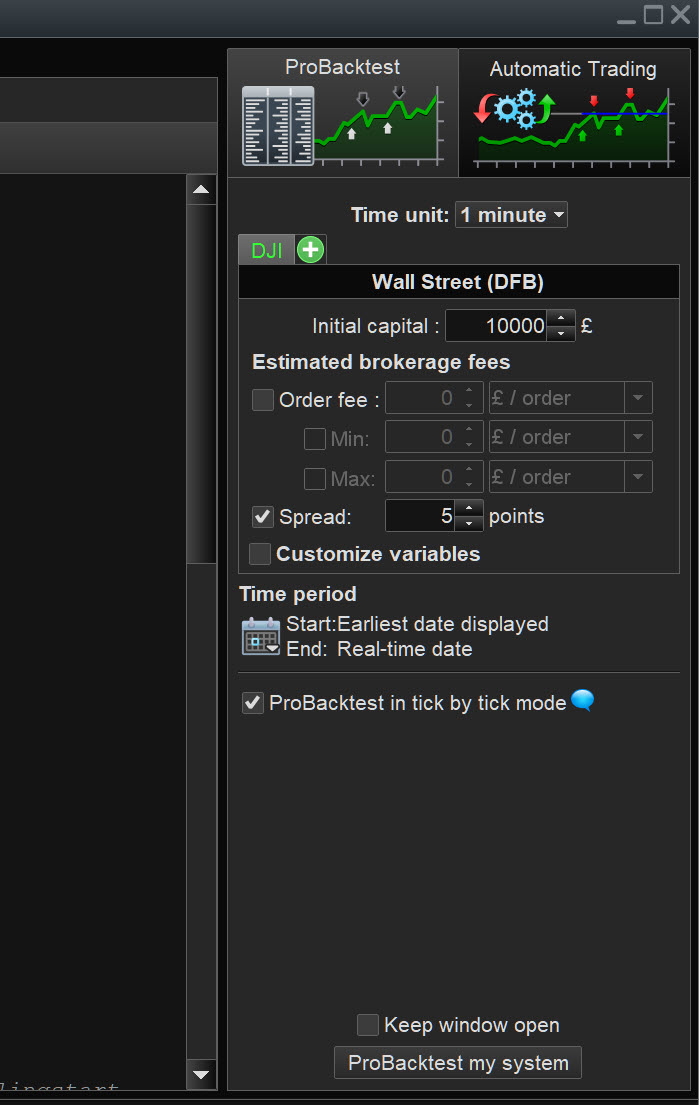Enable Customize variables checkbox

[260, 554]
